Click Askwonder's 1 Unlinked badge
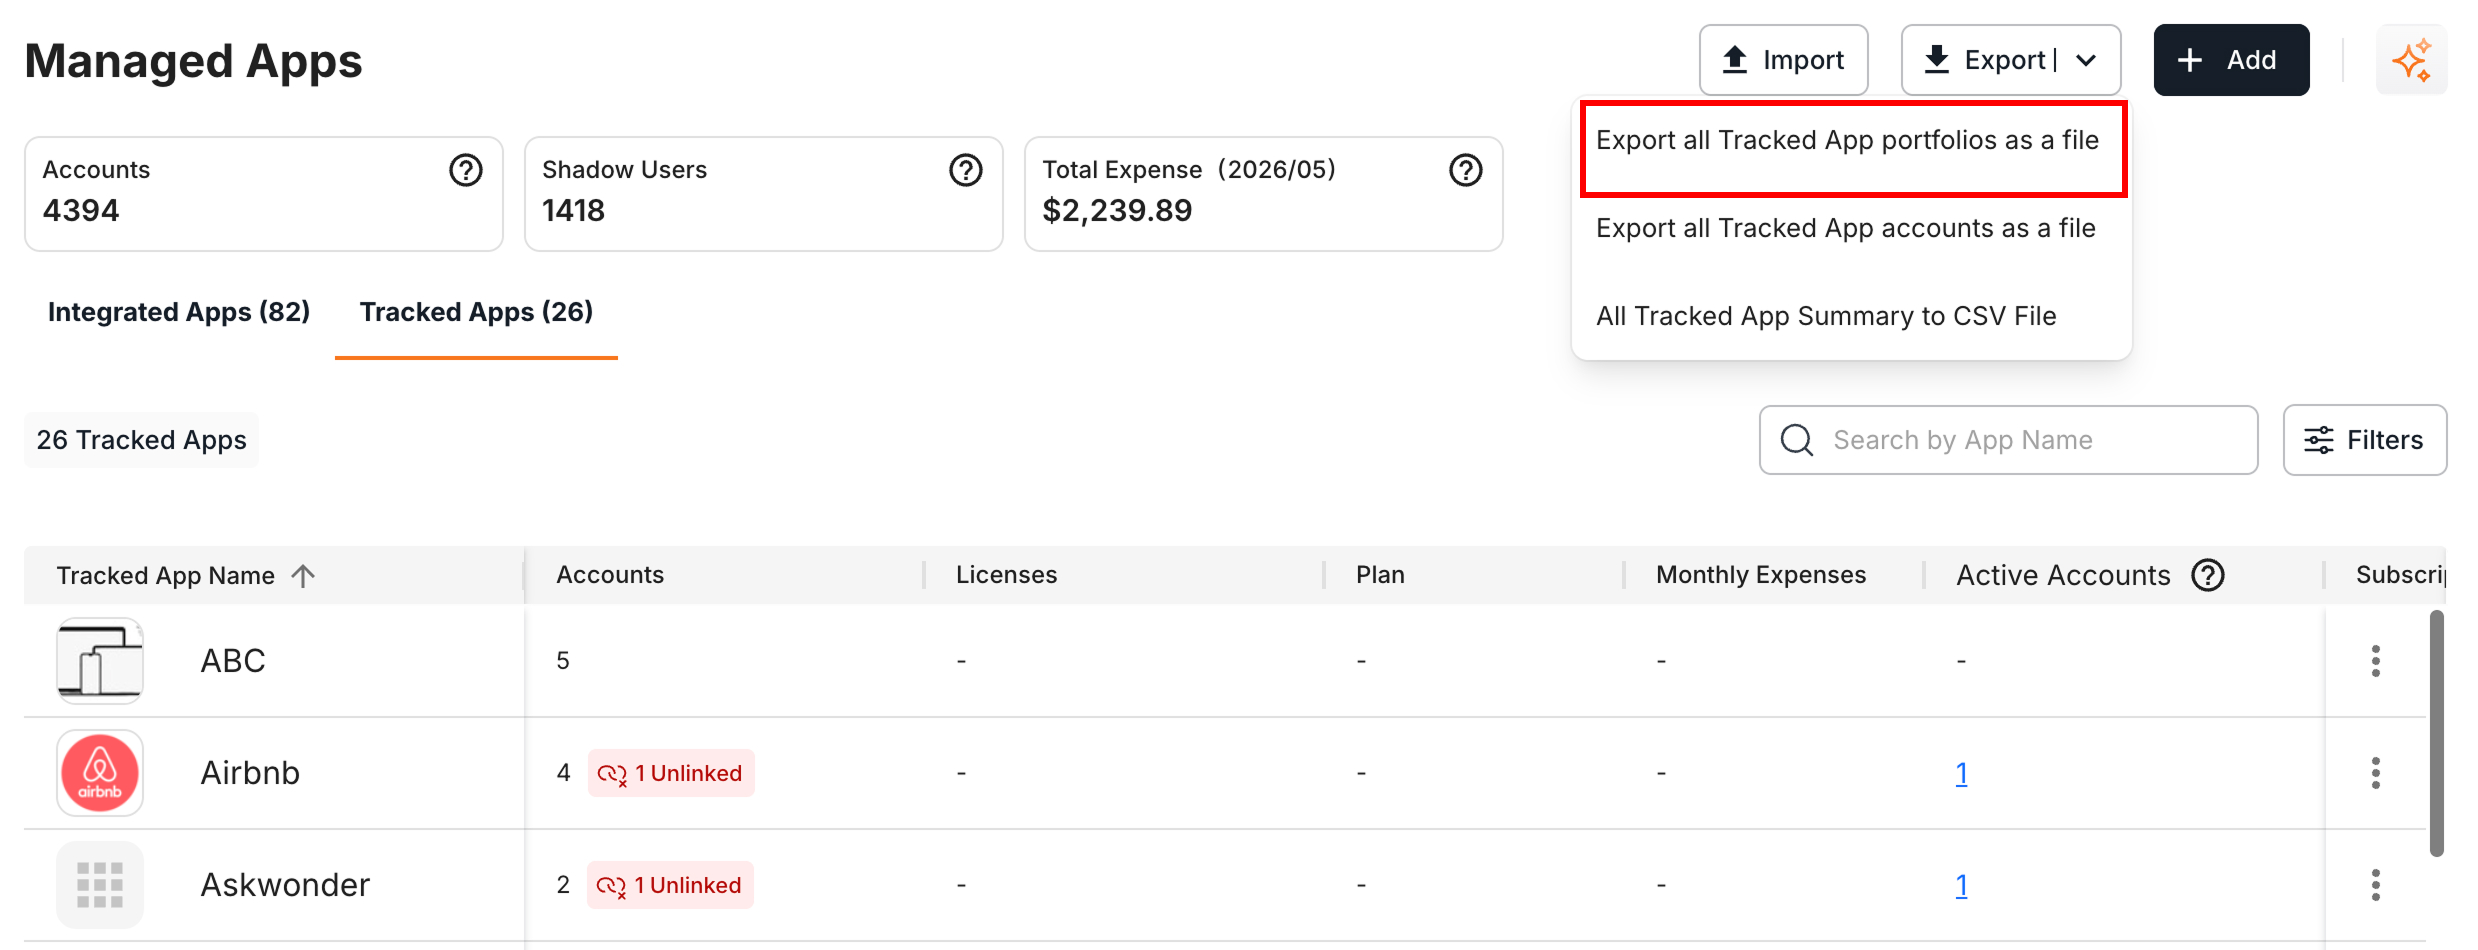Image resolution: width=2478 pixels, height=950 pixels. coord(670,885)
